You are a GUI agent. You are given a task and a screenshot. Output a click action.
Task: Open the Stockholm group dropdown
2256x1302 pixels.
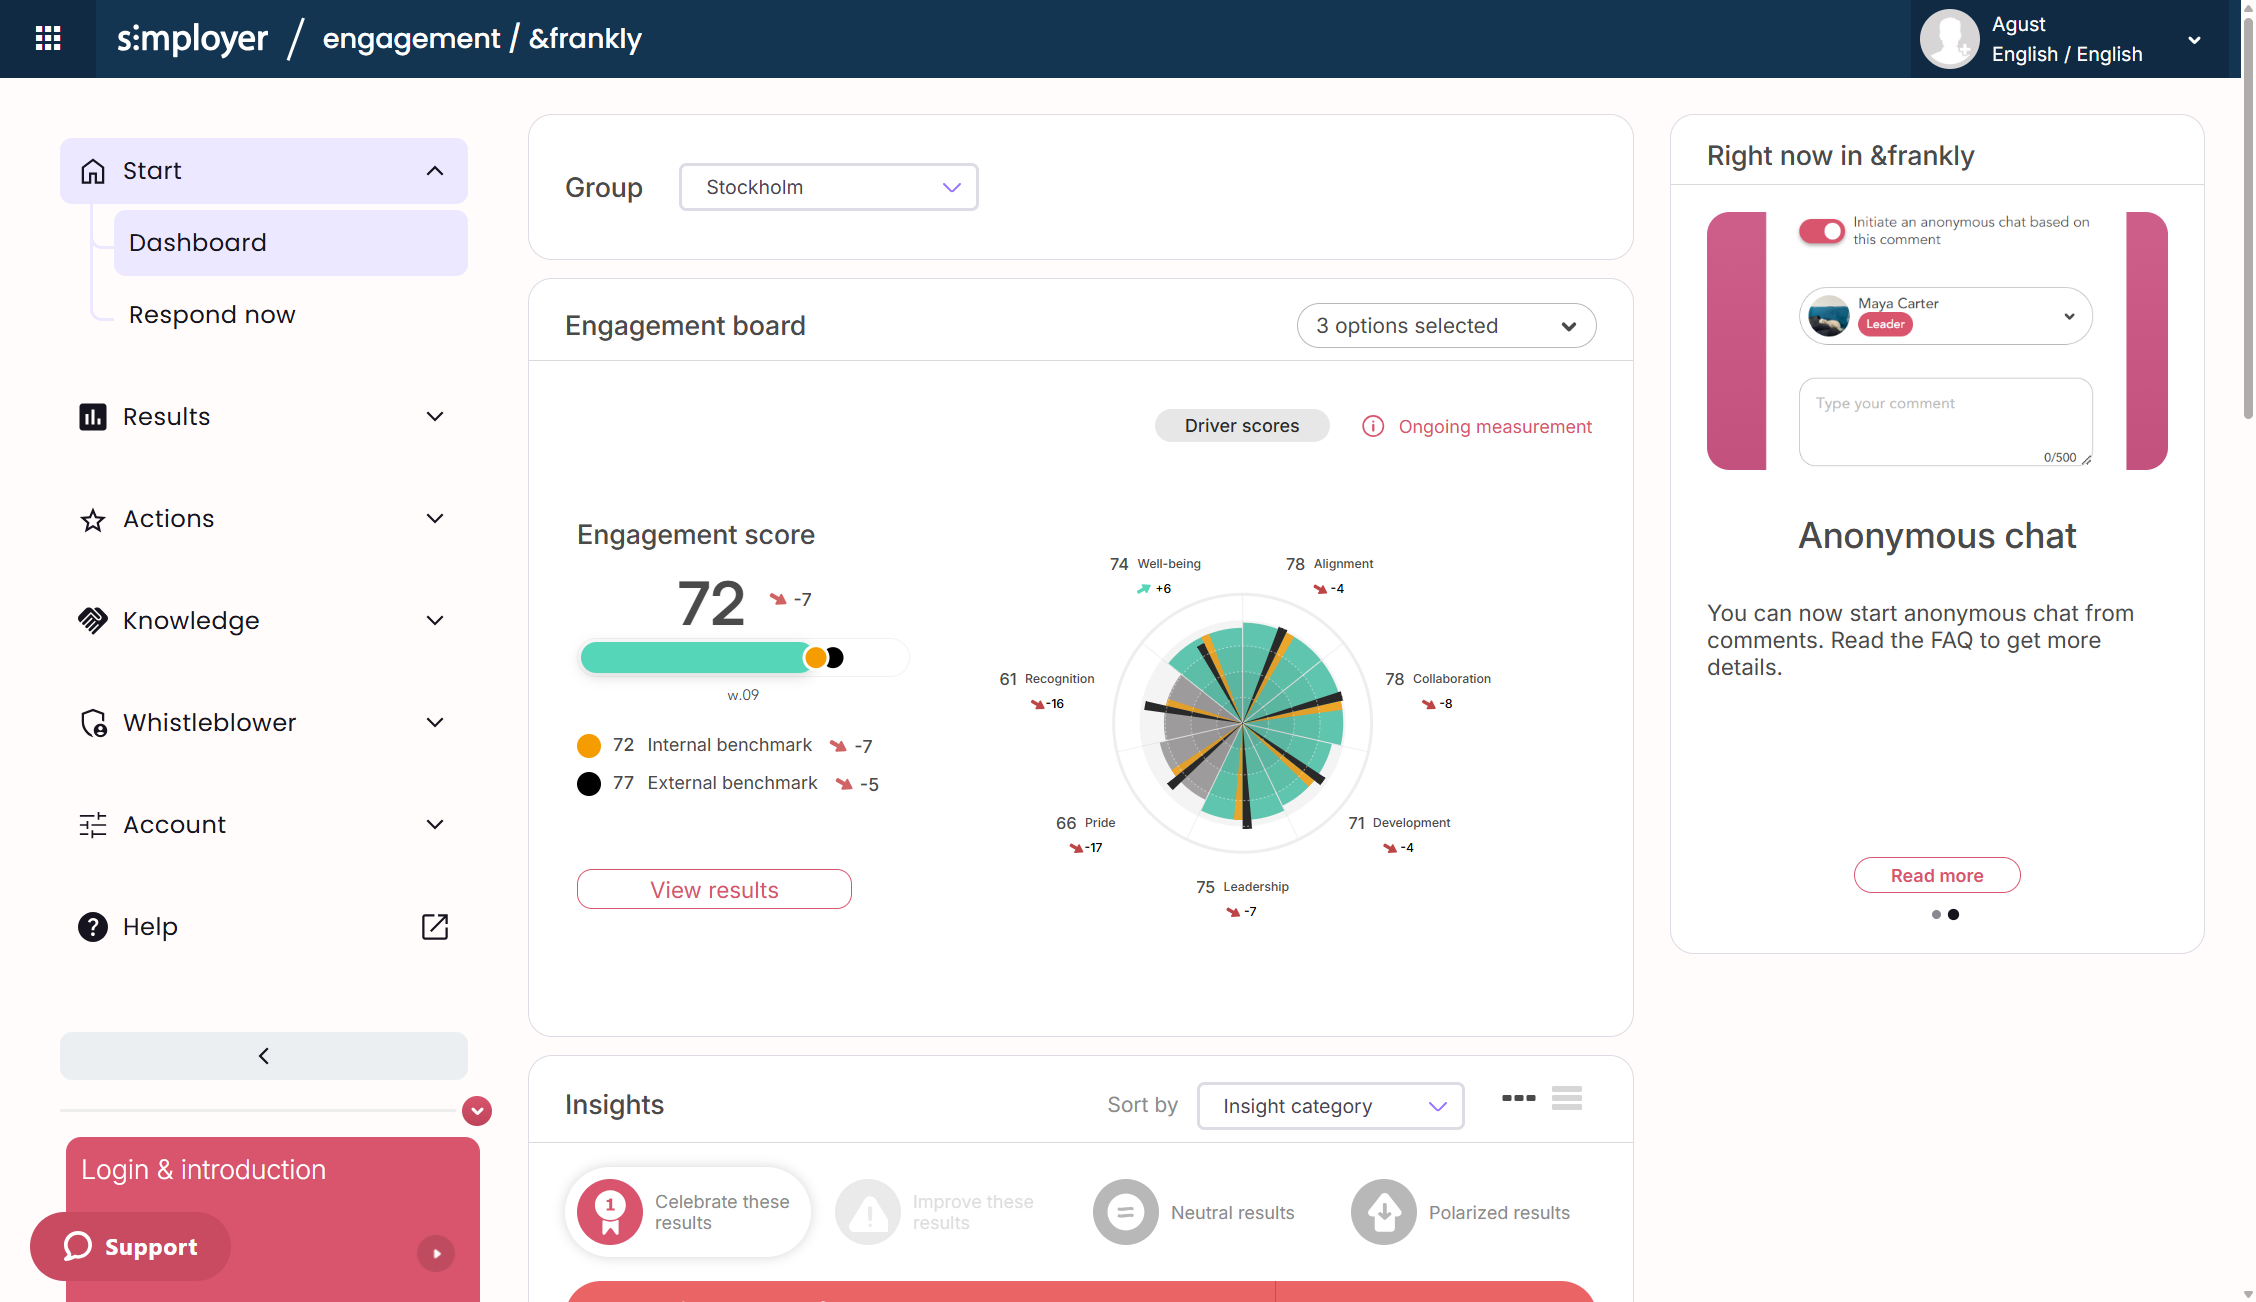pyautogui.click(x=828, y=187)
